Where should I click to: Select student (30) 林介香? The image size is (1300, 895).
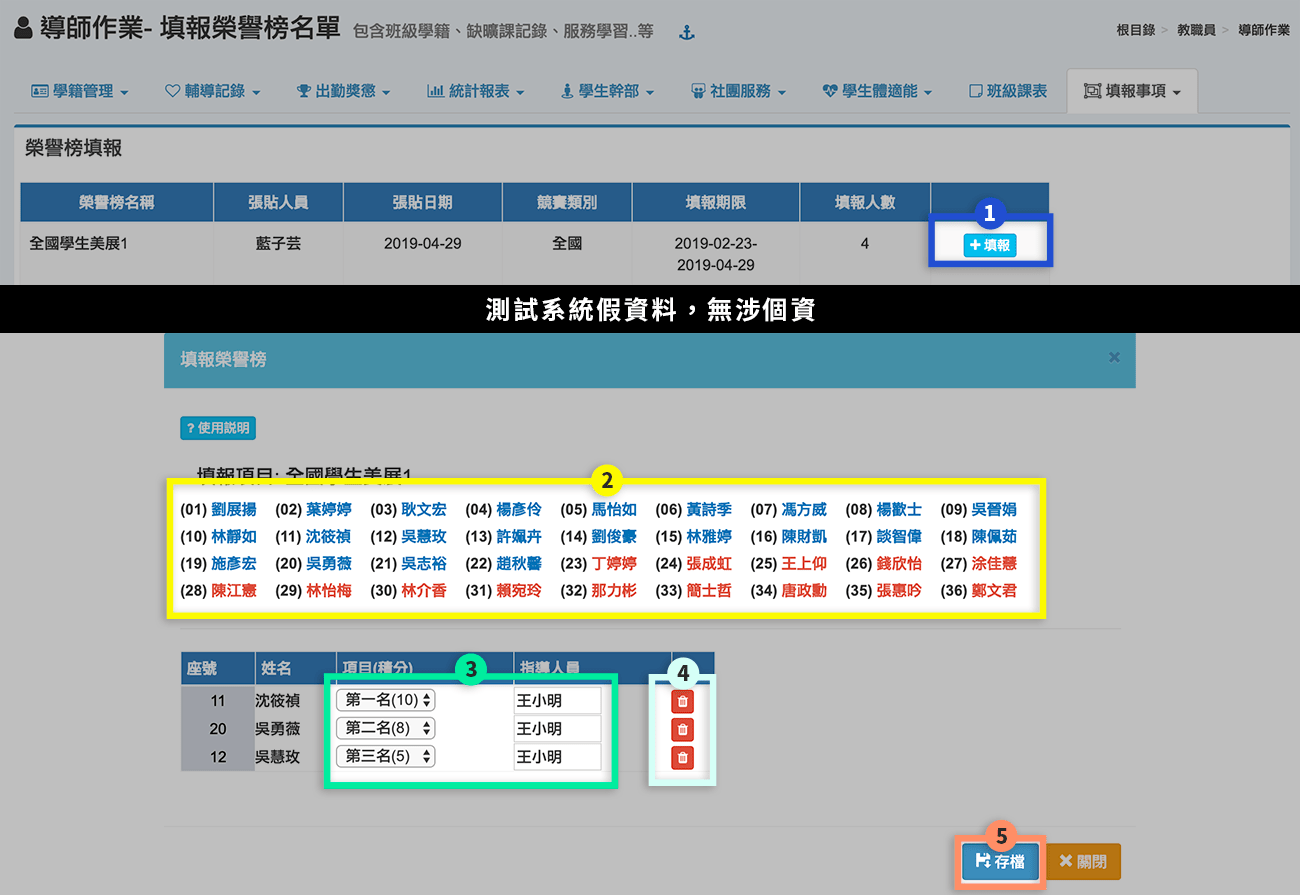[424, 590]
